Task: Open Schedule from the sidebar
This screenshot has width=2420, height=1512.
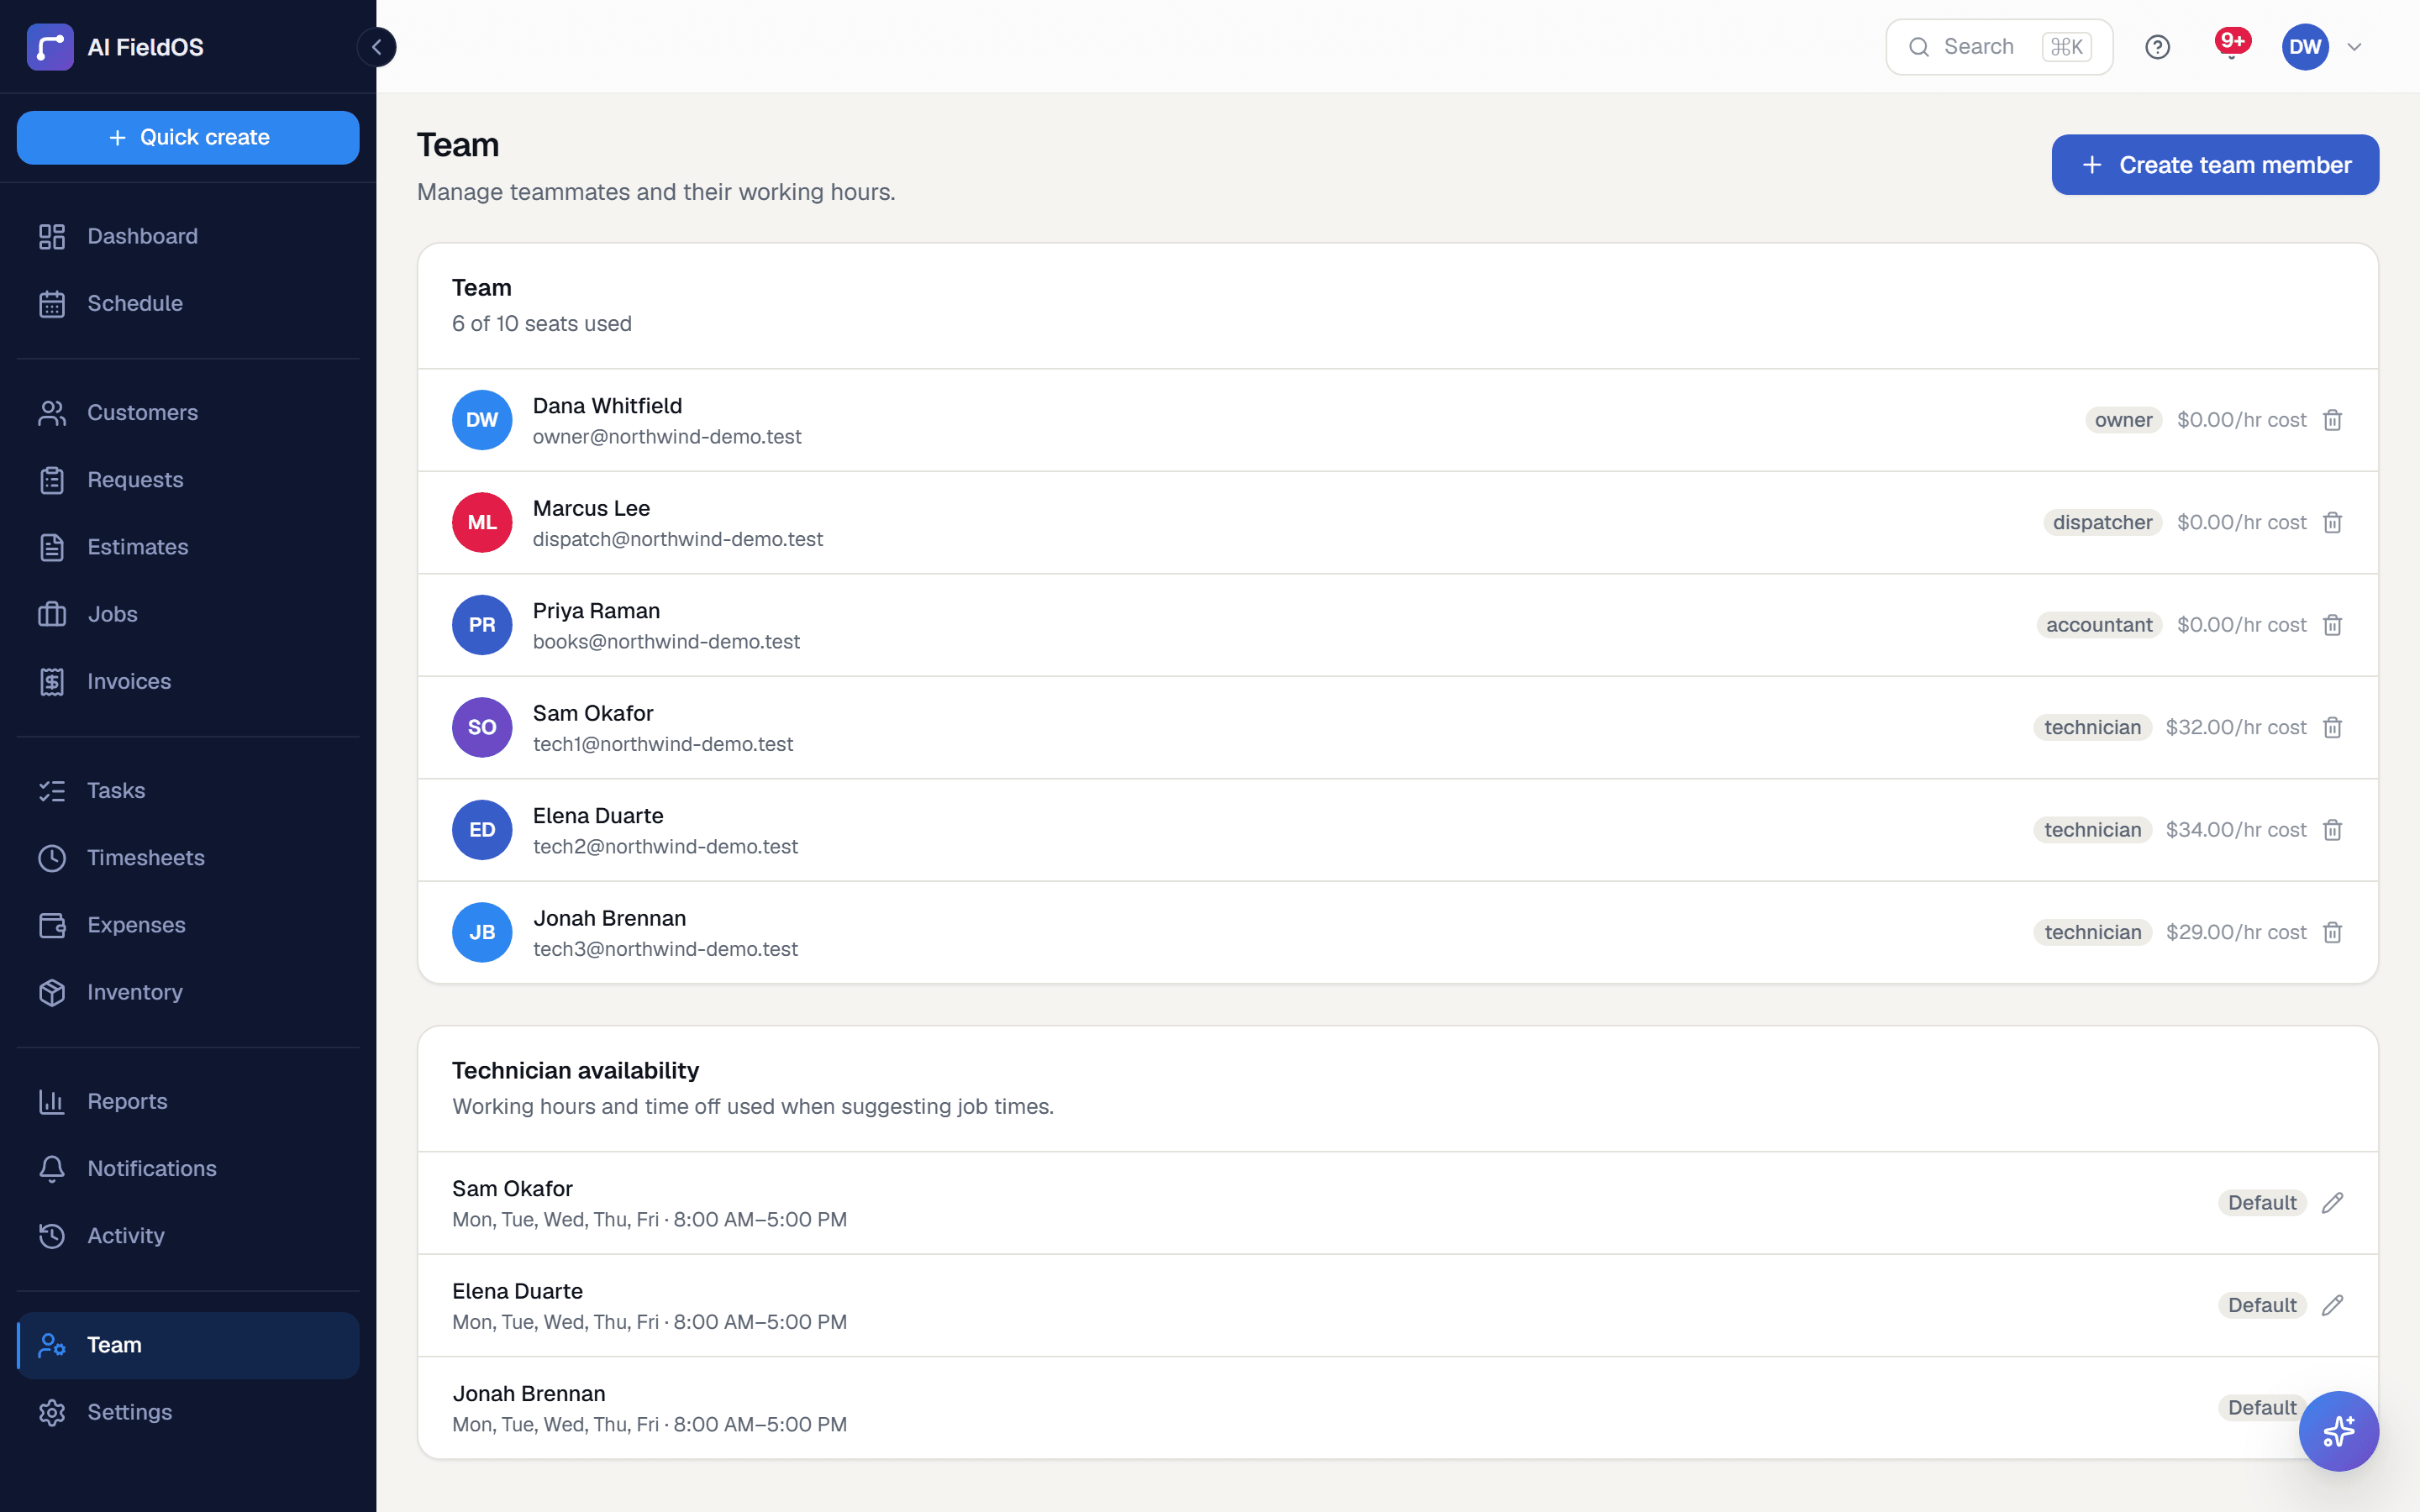Action: 188,303
